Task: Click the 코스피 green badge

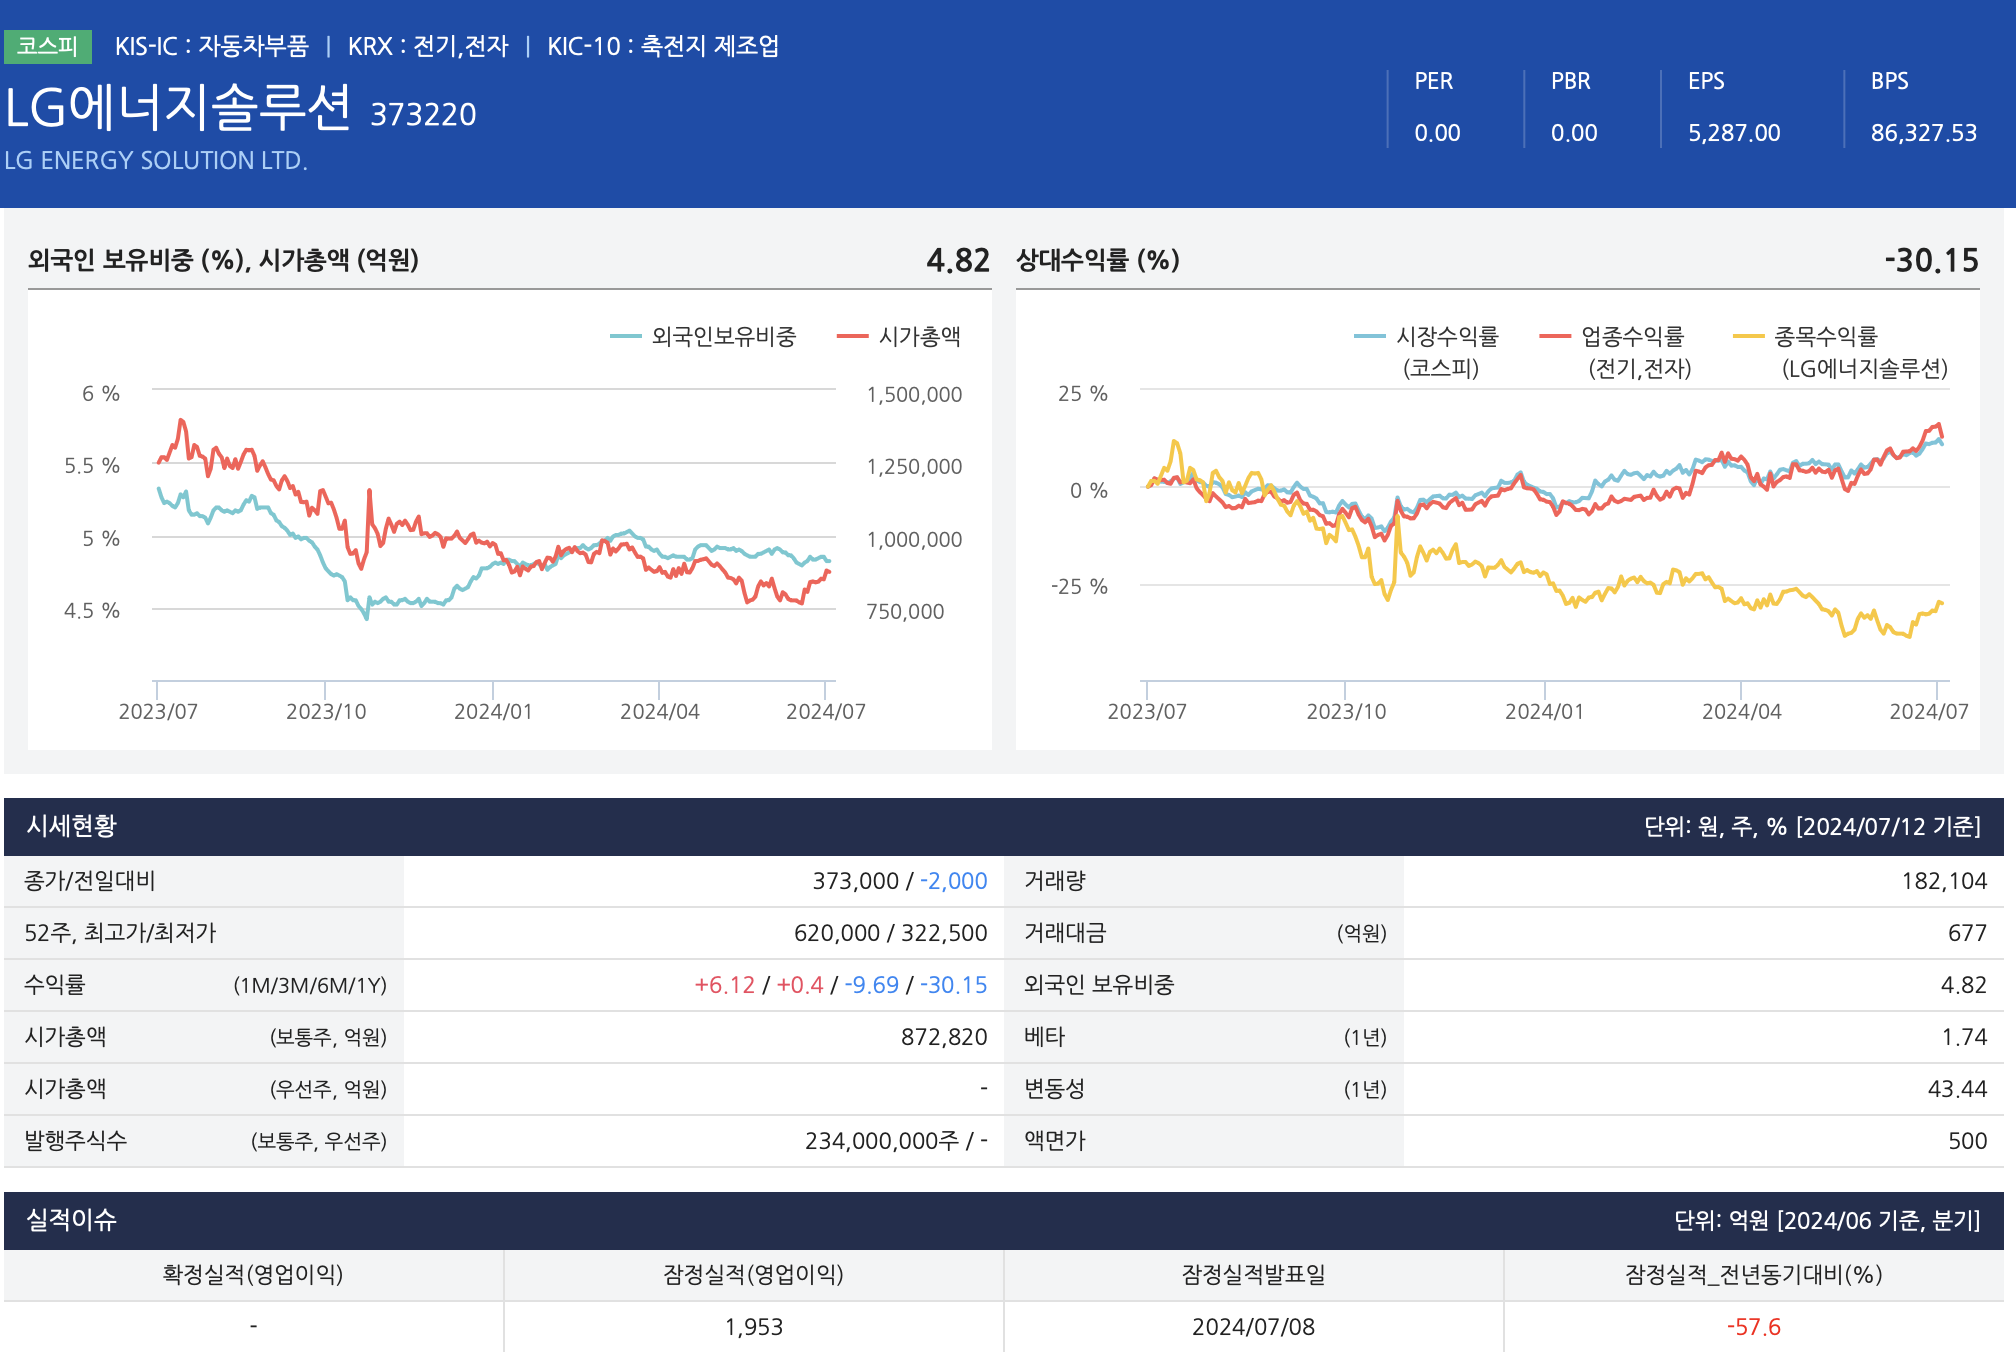Action: coord(47,46)
